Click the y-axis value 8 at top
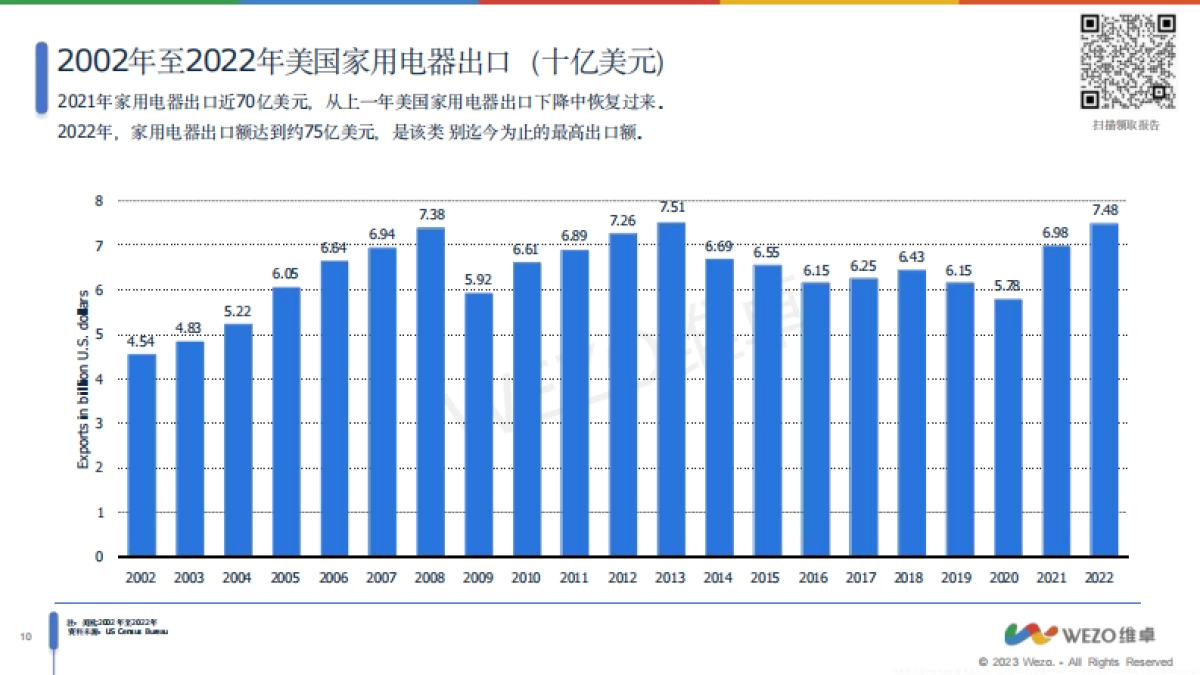This screenshot has height=675, width=1200. pyautogui.click(x=99, y=198)
